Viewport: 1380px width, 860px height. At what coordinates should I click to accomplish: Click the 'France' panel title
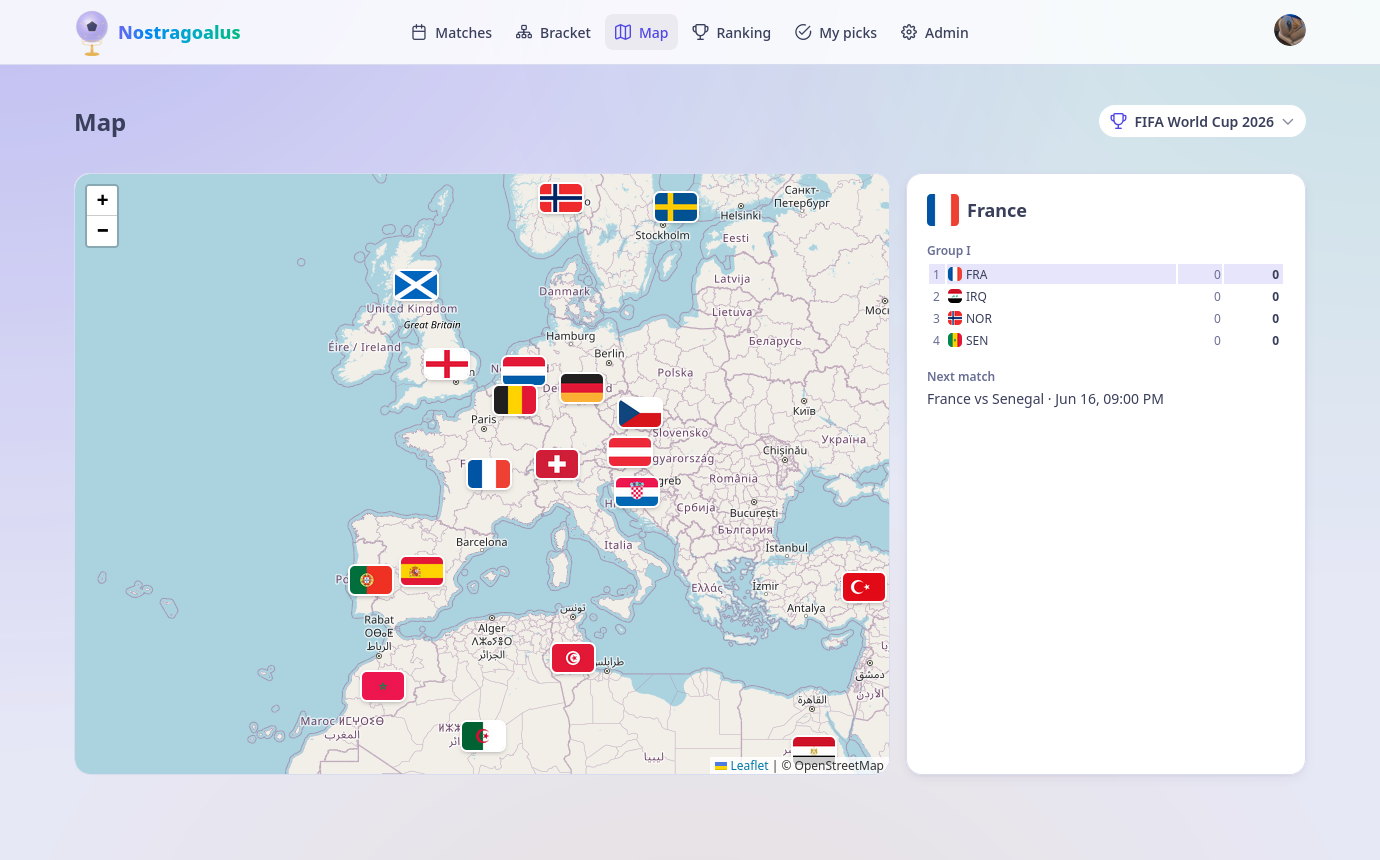tap(997, 211)
